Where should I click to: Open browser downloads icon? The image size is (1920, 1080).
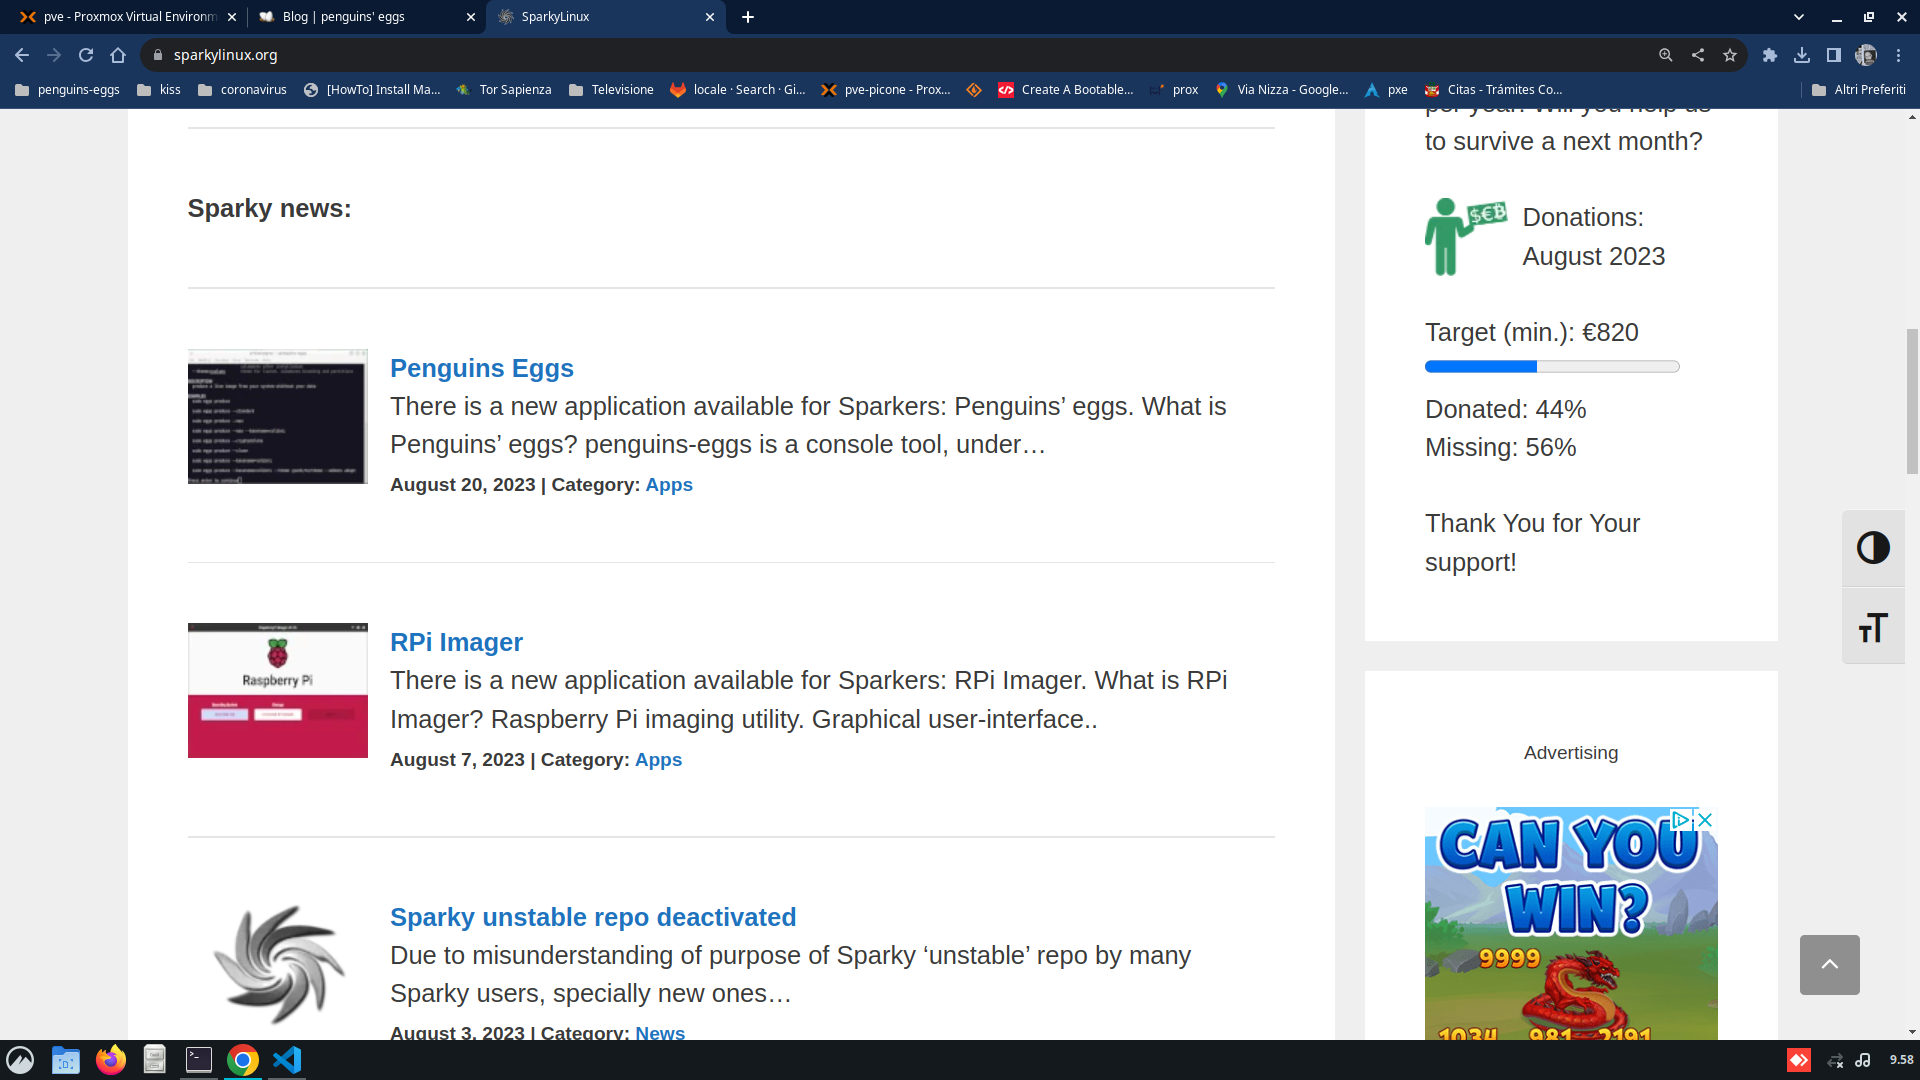1802,55
